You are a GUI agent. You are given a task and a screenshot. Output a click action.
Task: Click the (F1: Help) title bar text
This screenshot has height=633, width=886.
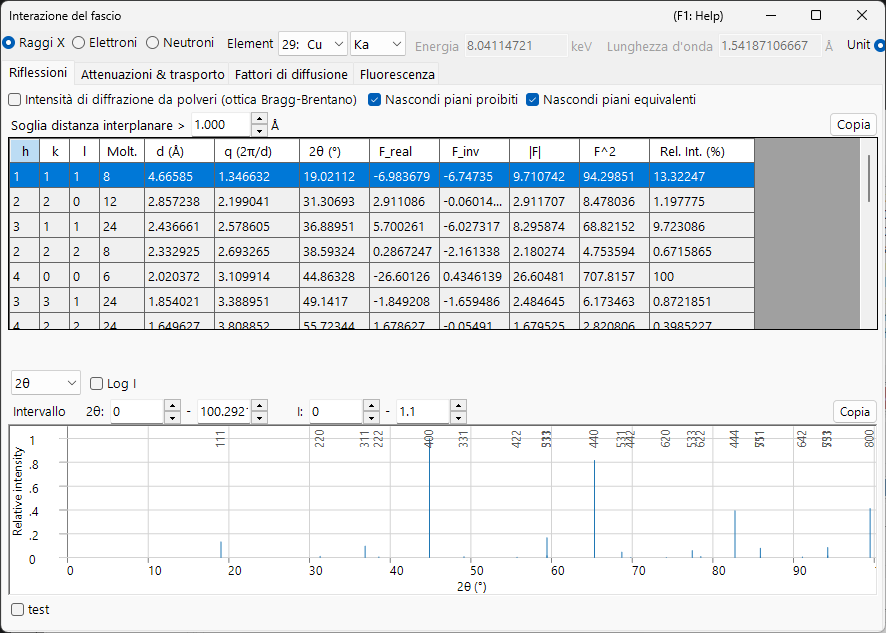(698, 16)
